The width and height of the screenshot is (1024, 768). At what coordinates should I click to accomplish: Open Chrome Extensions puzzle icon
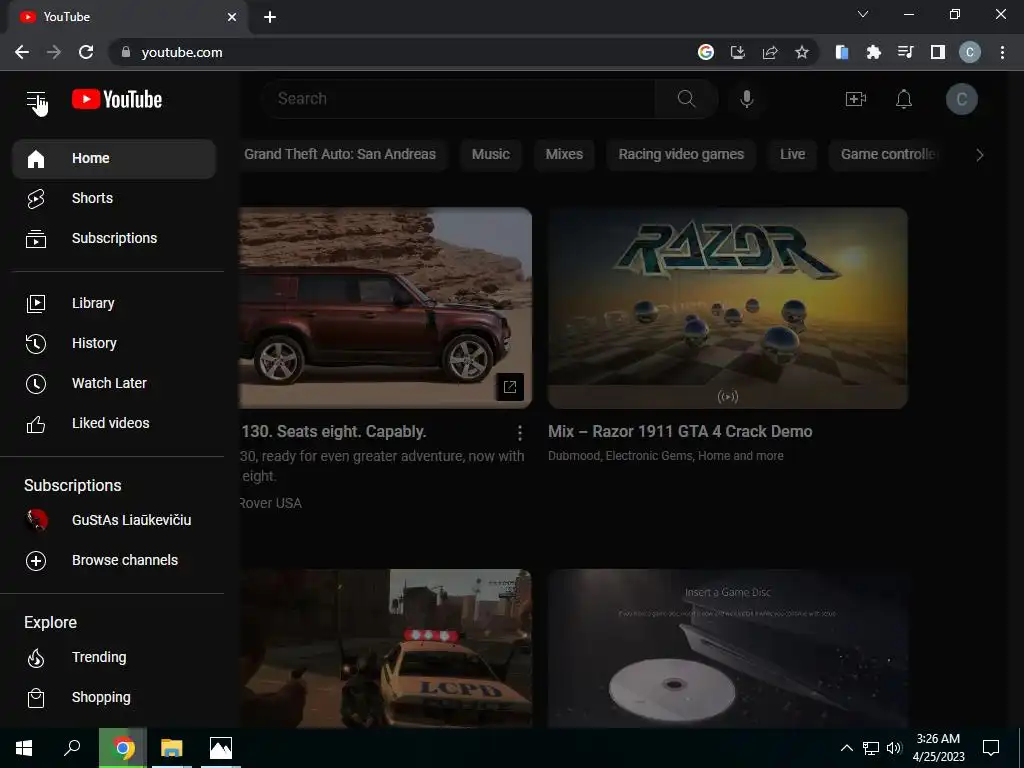point(873,52)
